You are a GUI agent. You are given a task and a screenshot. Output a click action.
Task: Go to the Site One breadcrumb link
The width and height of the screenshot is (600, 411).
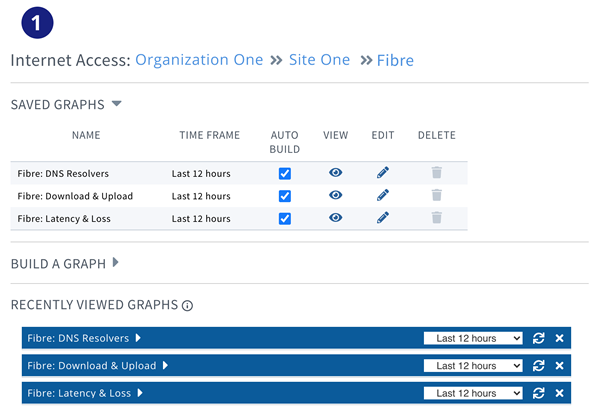(319, 60)
